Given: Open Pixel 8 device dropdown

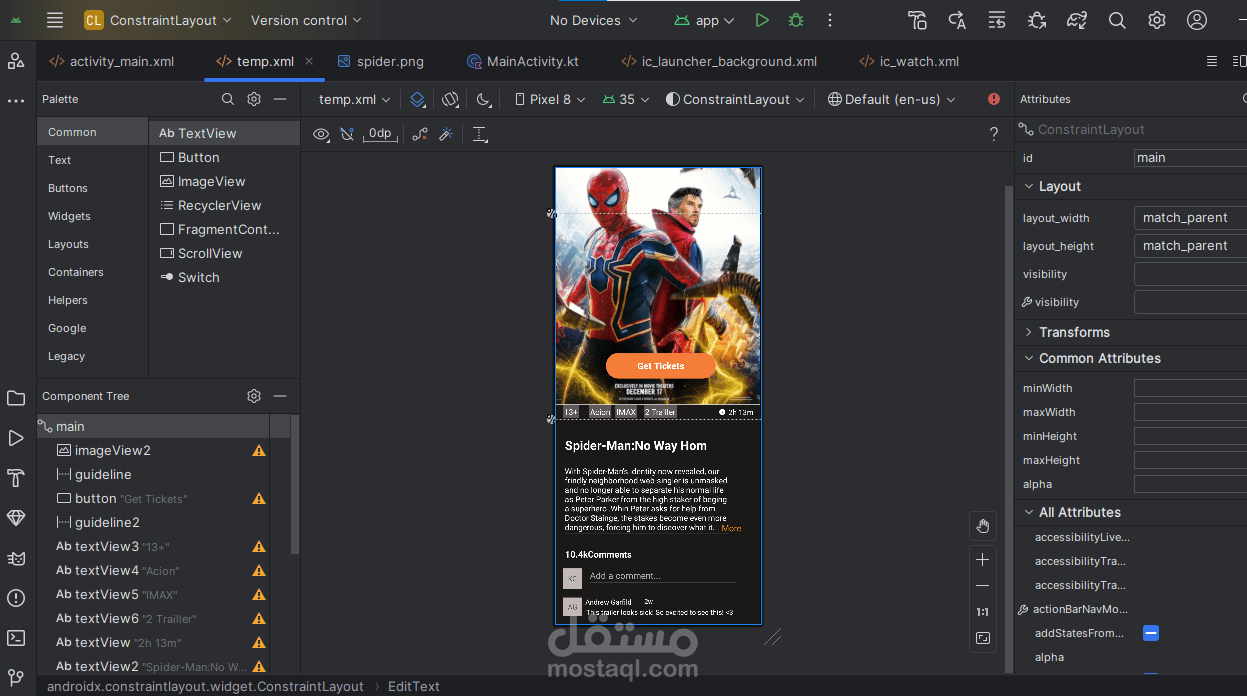Looking at the screenshot, I should tap(551, 99).
